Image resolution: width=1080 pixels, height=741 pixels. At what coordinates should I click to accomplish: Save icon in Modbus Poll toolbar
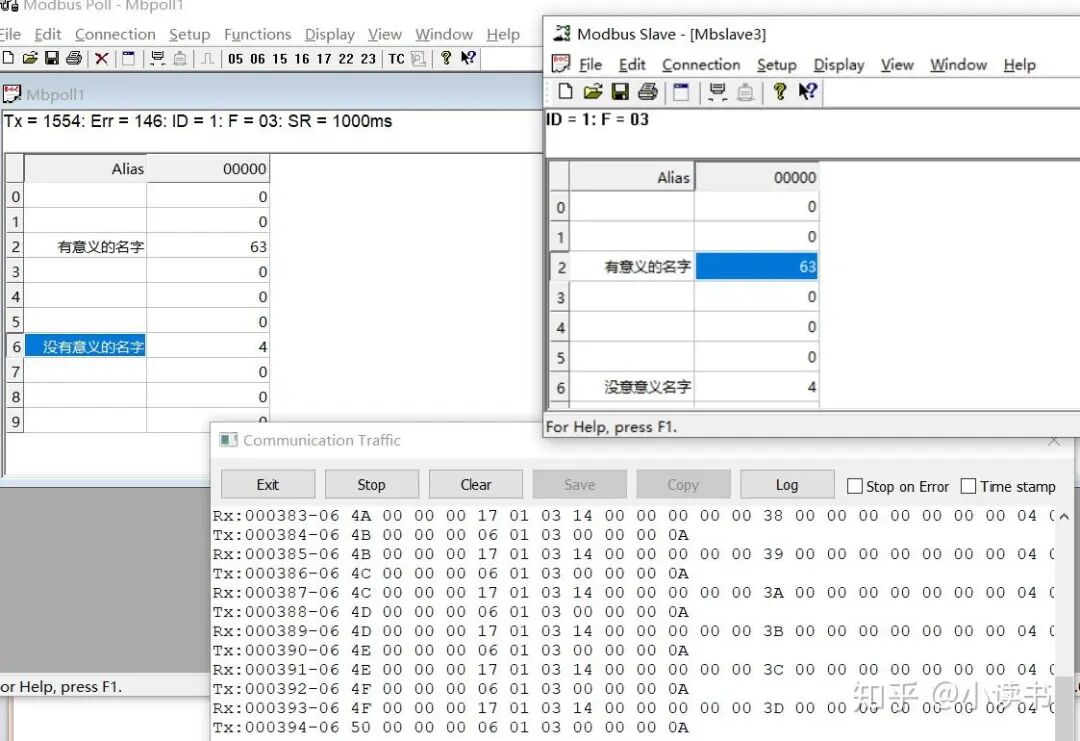[52, 59]
